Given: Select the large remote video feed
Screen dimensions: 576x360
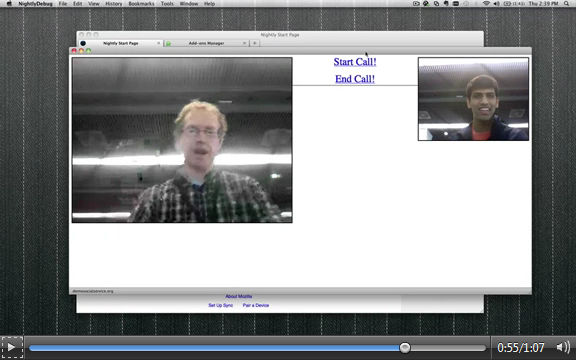Looking at the screenshot, I should pos(182,140).
